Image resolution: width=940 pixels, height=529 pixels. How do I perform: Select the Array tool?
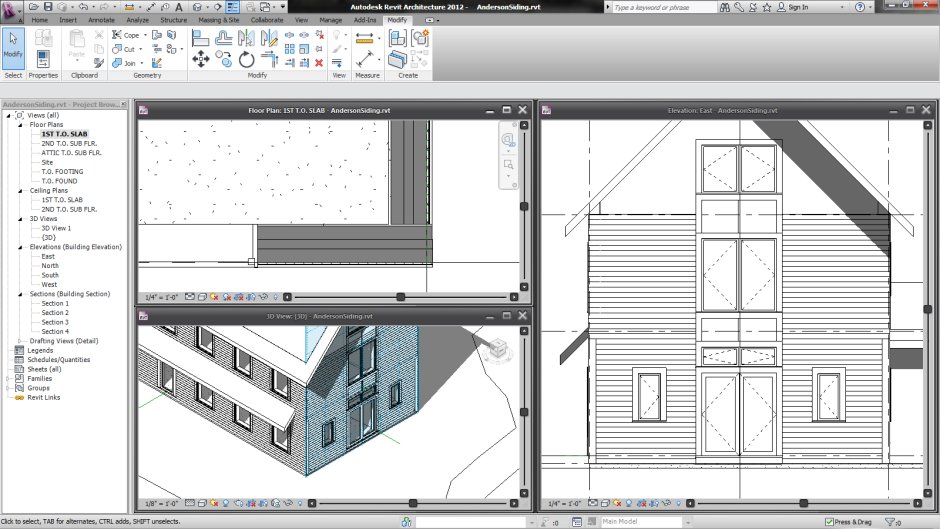(290, 49)
